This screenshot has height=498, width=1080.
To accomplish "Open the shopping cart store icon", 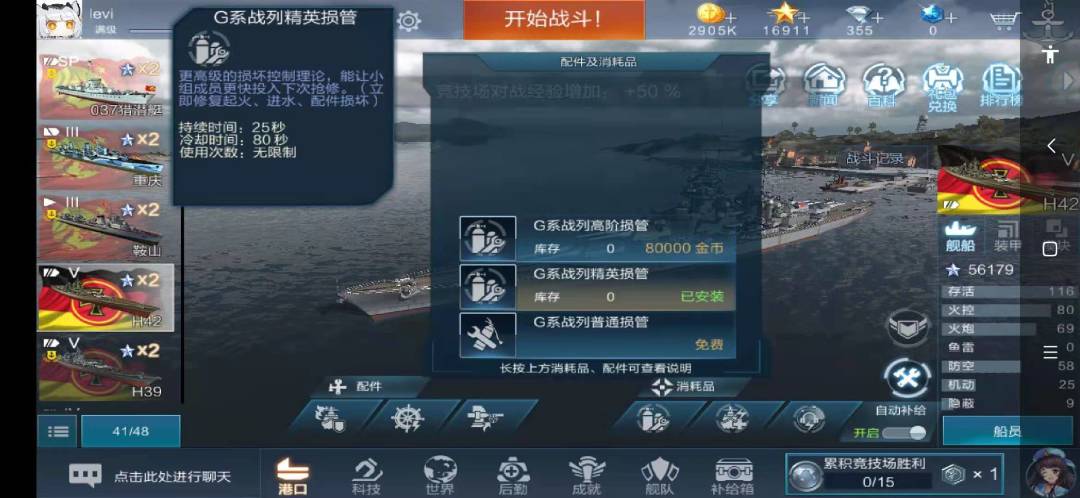I will 1005,21.
